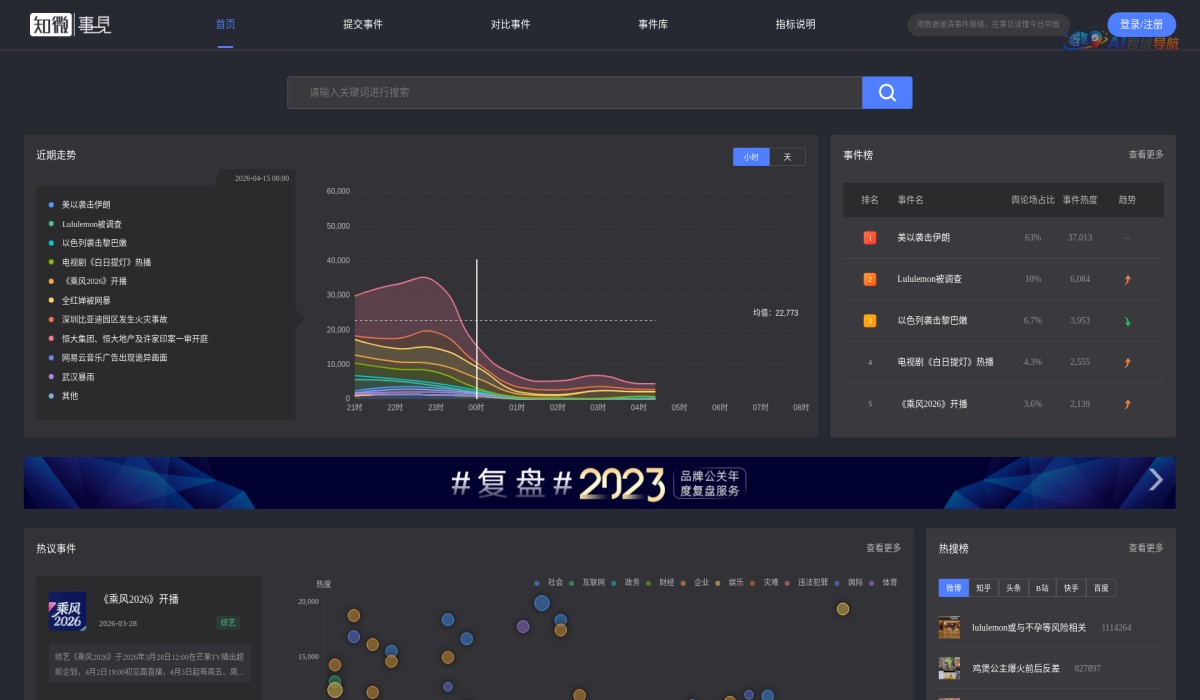Click the downward trend arrow beside 以色列袭击黎巴嫩
This screenshot has width=1200, height=700.
pyautogui.click(x=1127, y=322)
